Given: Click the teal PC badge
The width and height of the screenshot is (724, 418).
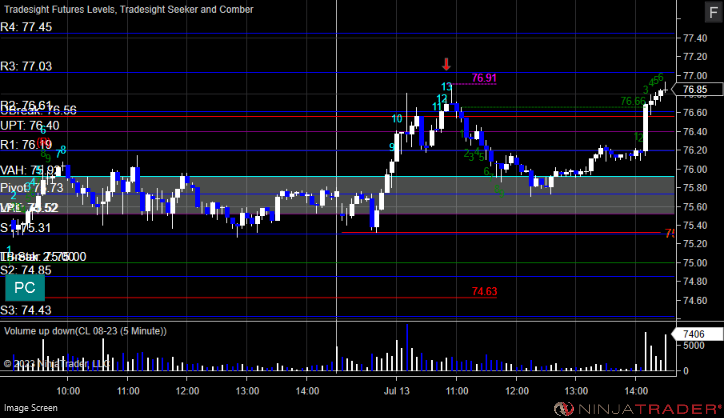Looking at the screenshot, I should [x=25, y=288].
